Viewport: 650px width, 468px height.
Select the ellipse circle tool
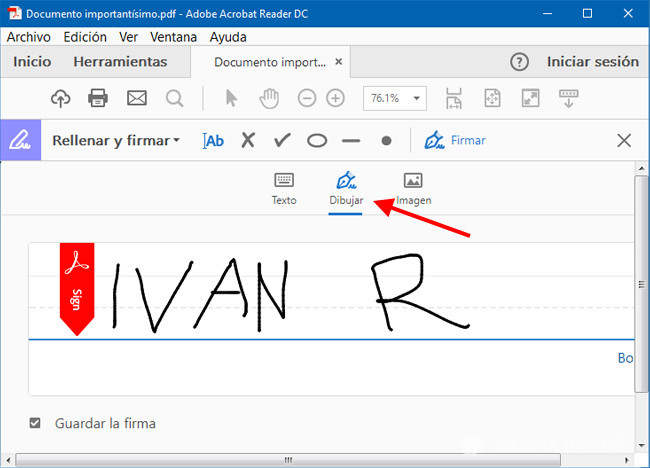coord(317,141)
